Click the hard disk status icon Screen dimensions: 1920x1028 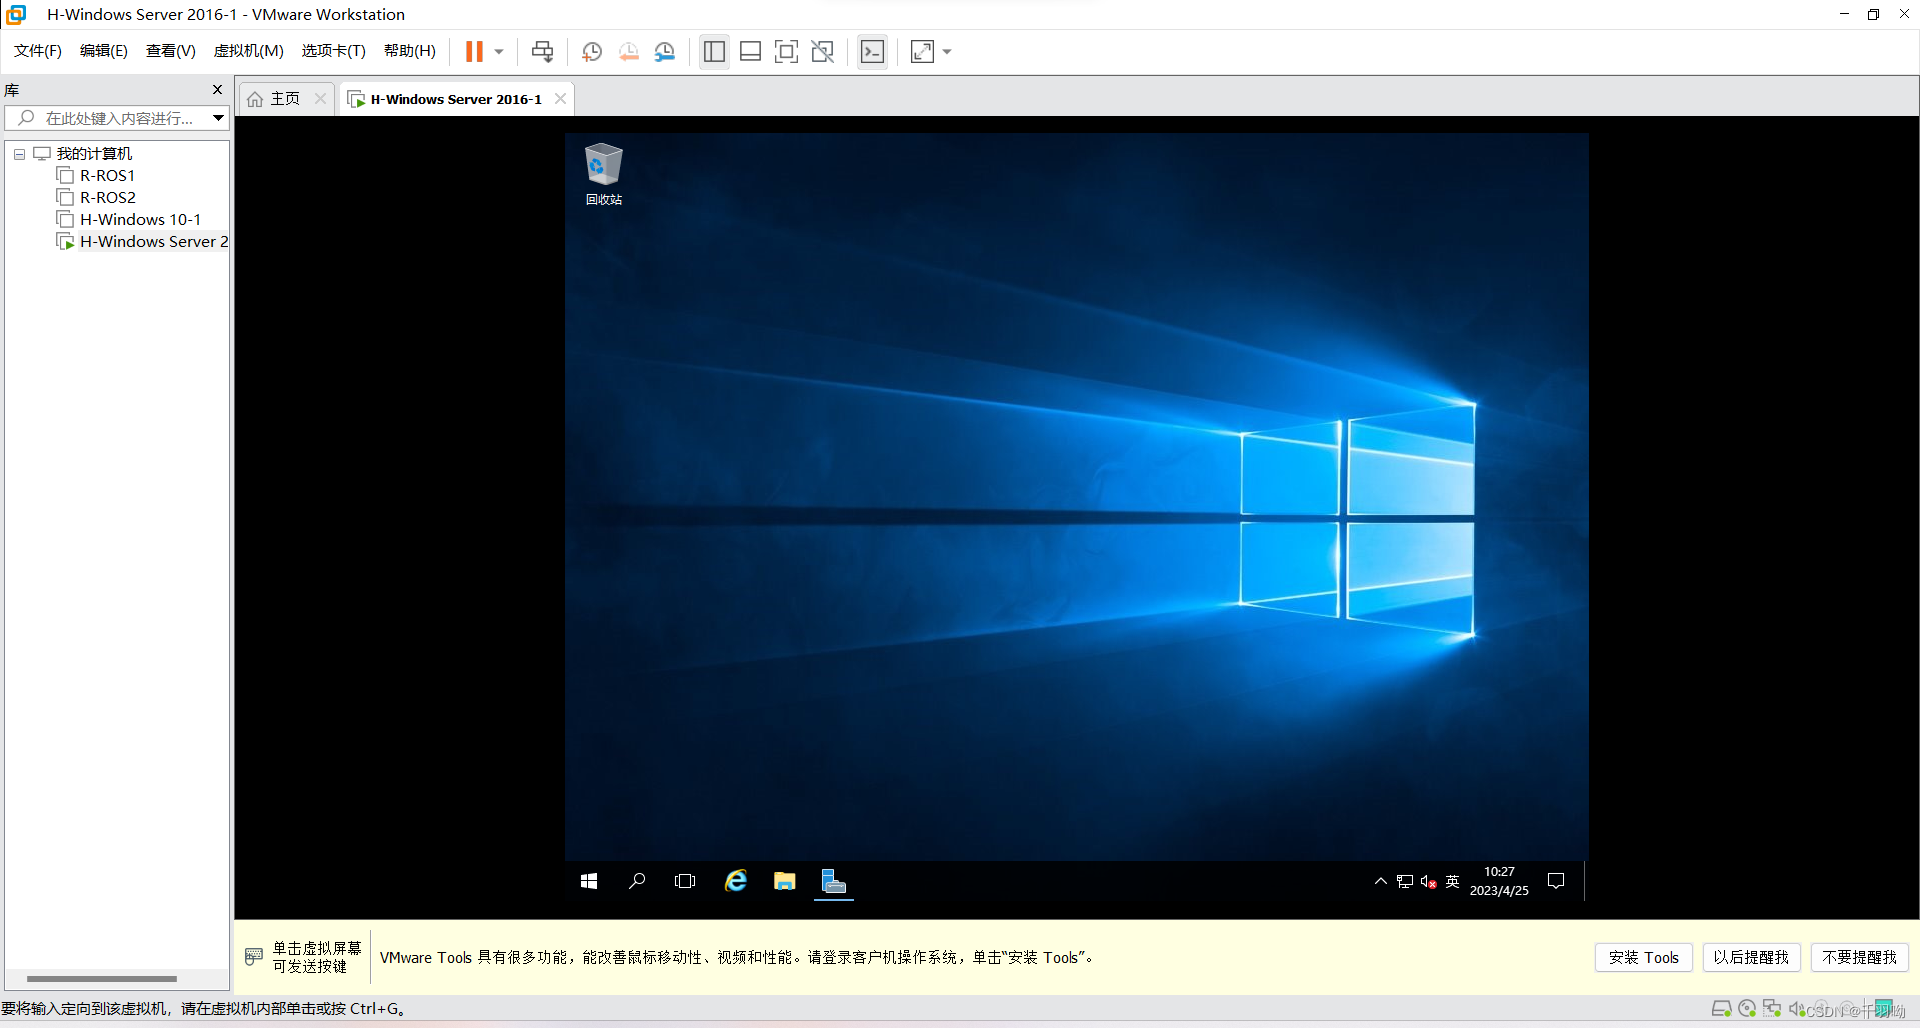point(1722,1009)
